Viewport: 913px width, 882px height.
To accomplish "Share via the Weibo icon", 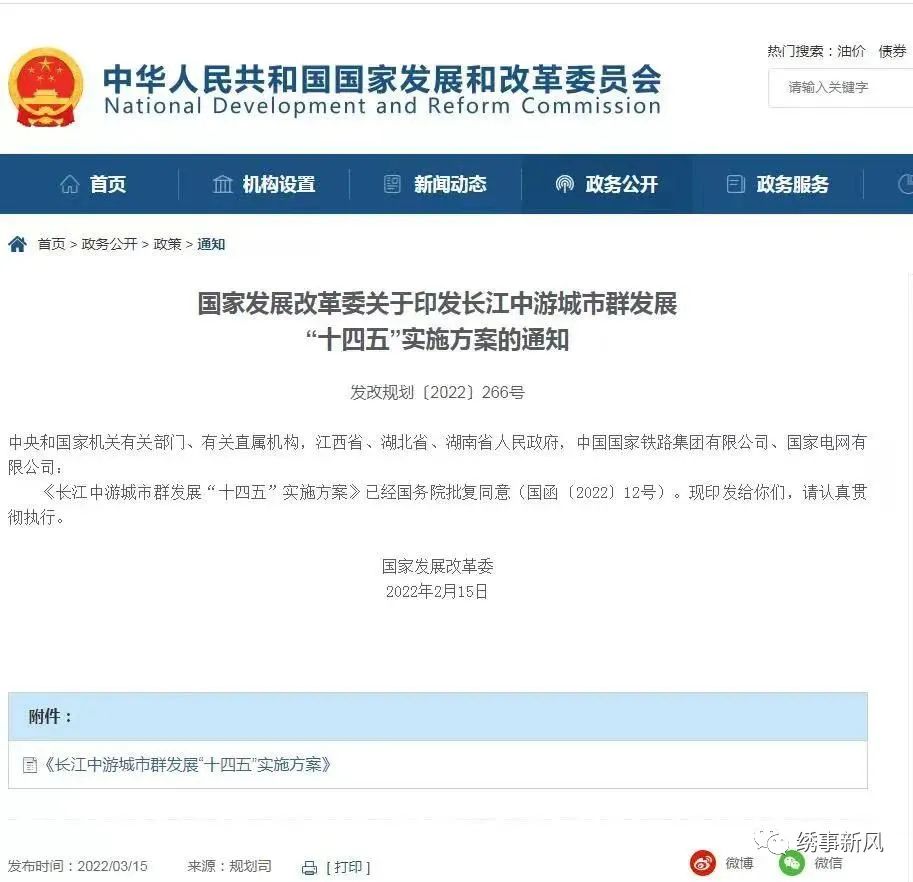I will [x=703, y=863].
